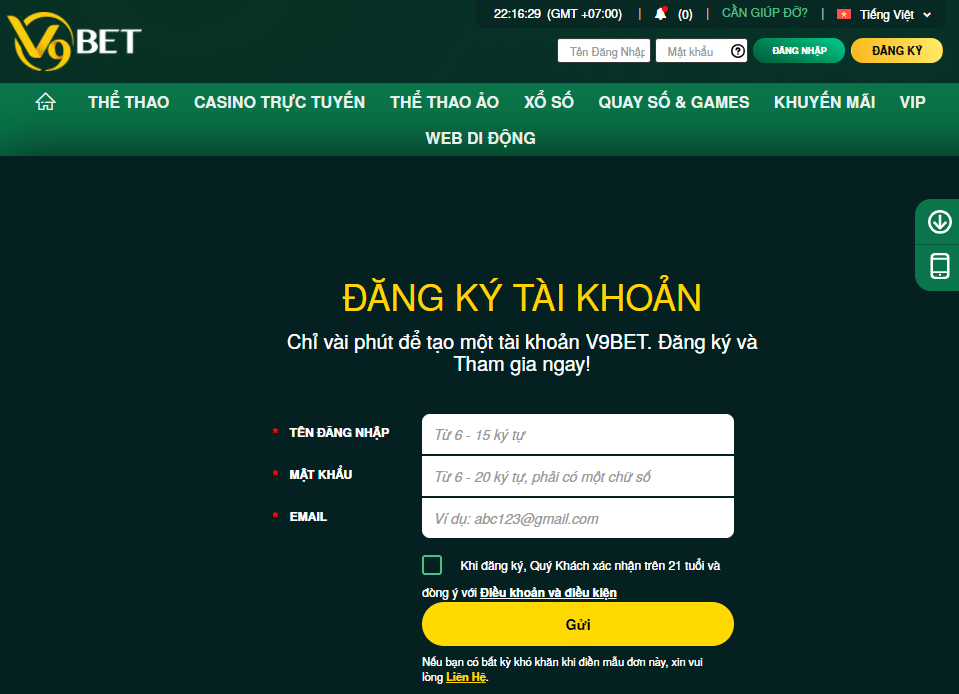Click the green ĐĂNG NHẬP button
The image size is (959, 694).
tap(799, 51)
